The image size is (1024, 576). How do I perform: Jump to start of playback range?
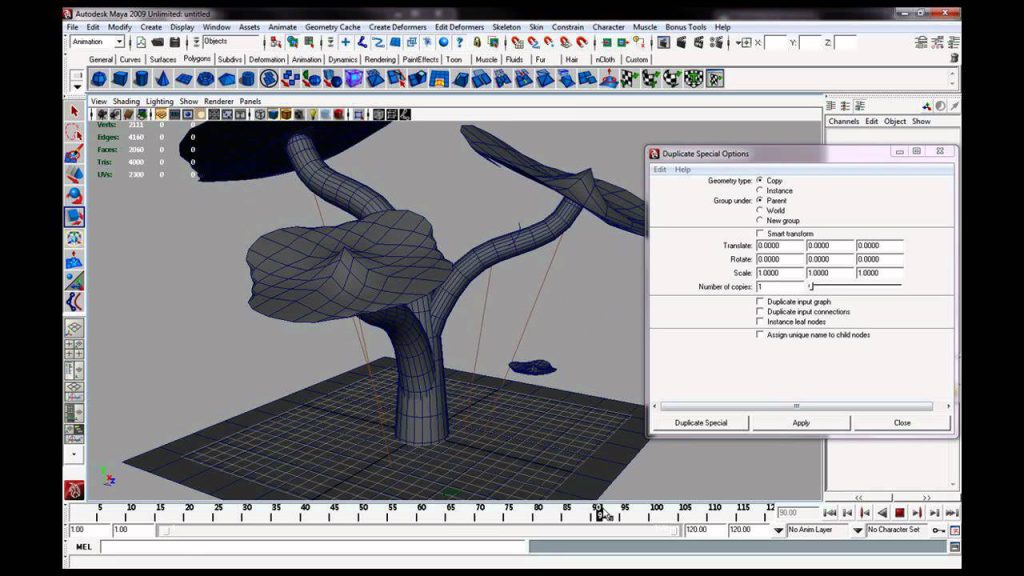(x=829, y=513)
